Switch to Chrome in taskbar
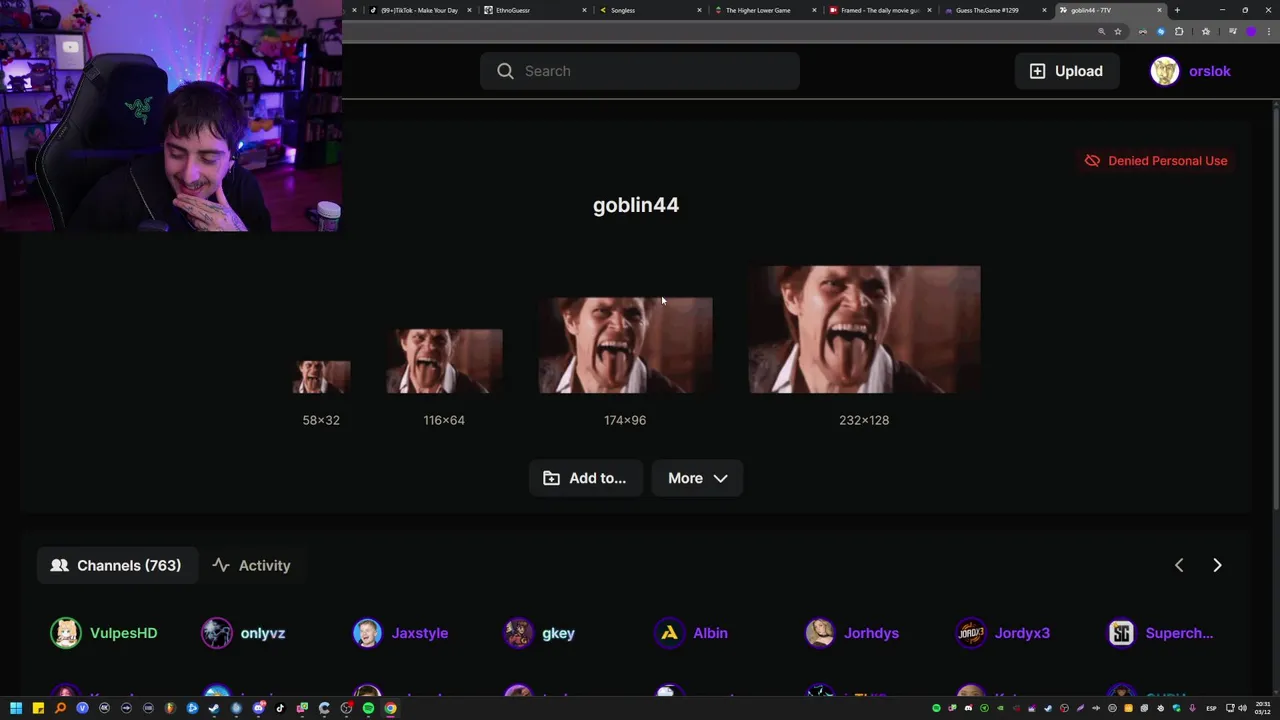 [390, 708]
